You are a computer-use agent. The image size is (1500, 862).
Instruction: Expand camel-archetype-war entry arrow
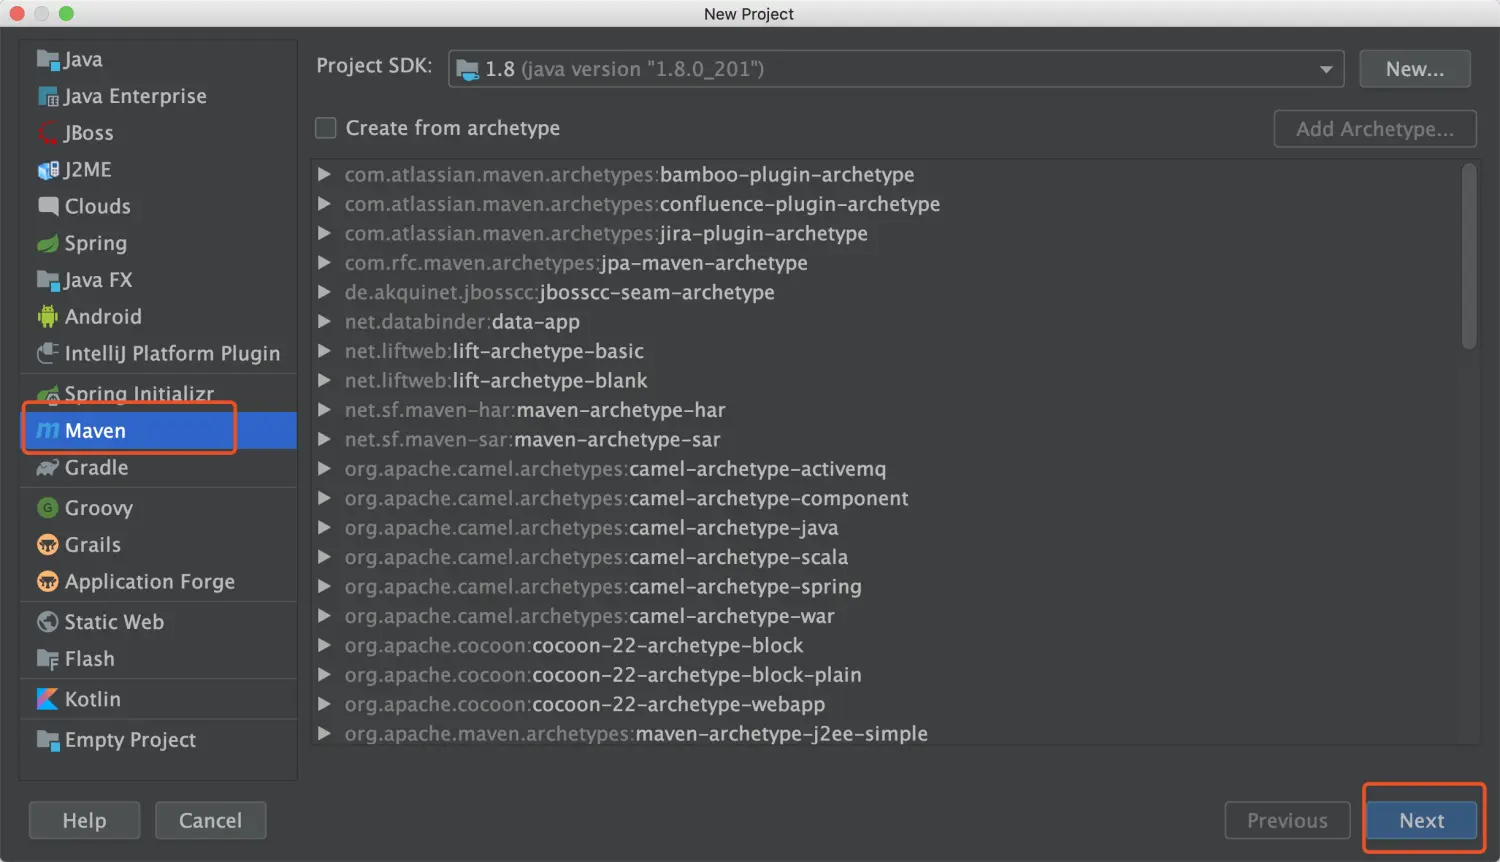point(324,616)
